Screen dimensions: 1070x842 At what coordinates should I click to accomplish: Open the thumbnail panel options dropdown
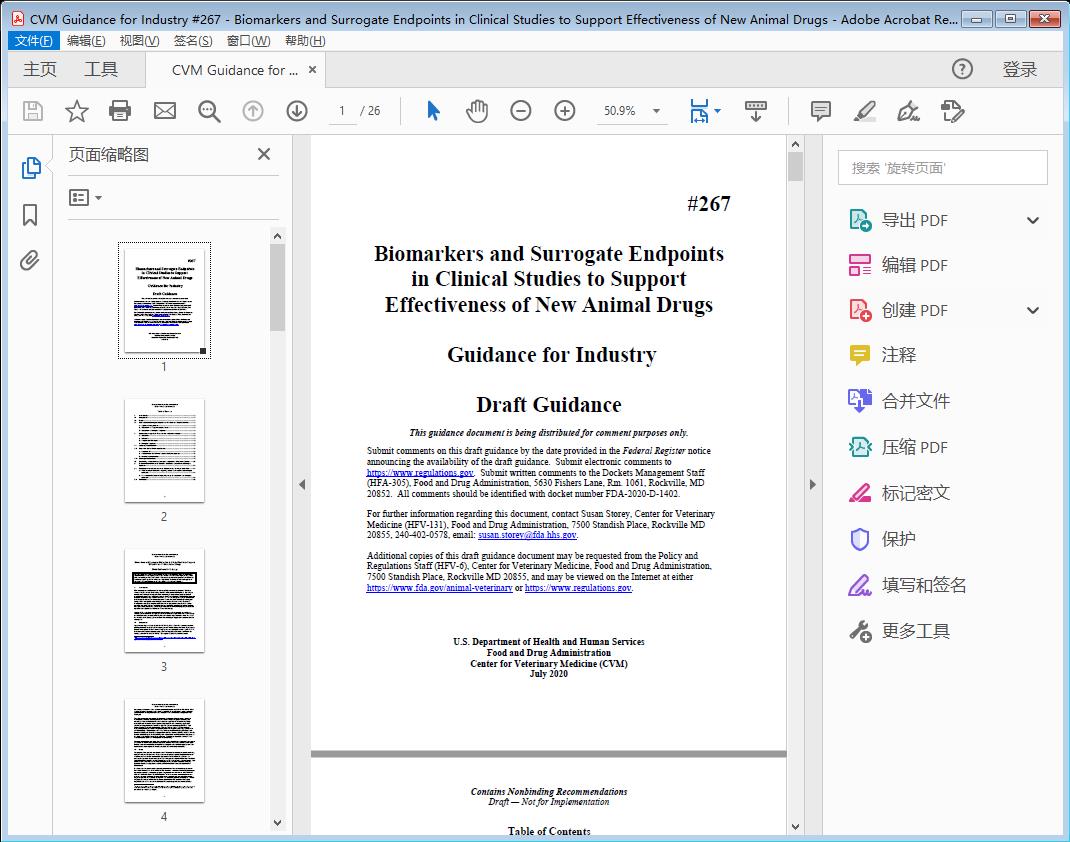click(84, 197)
